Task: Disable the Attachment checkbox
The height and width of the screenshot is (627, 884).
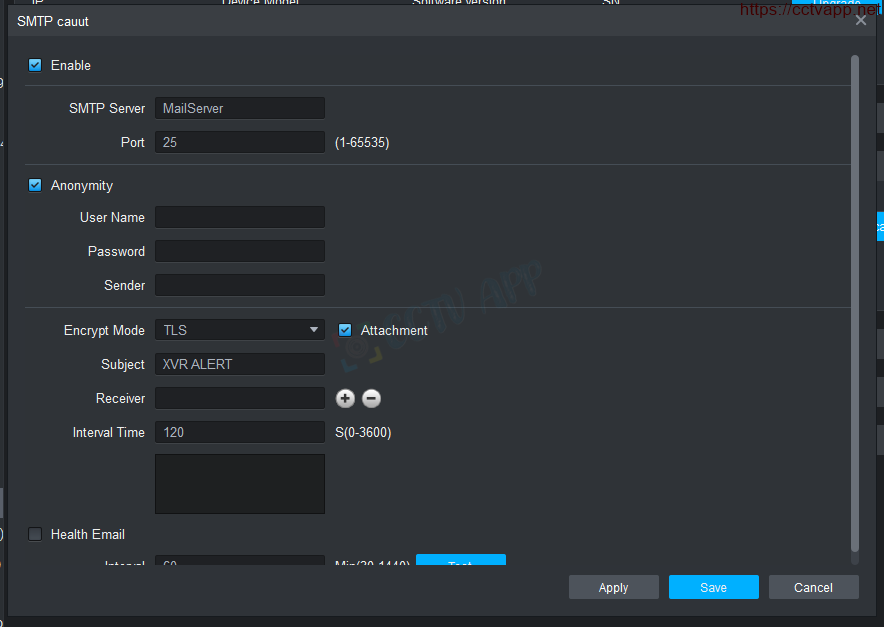Action: pos(345,331)
